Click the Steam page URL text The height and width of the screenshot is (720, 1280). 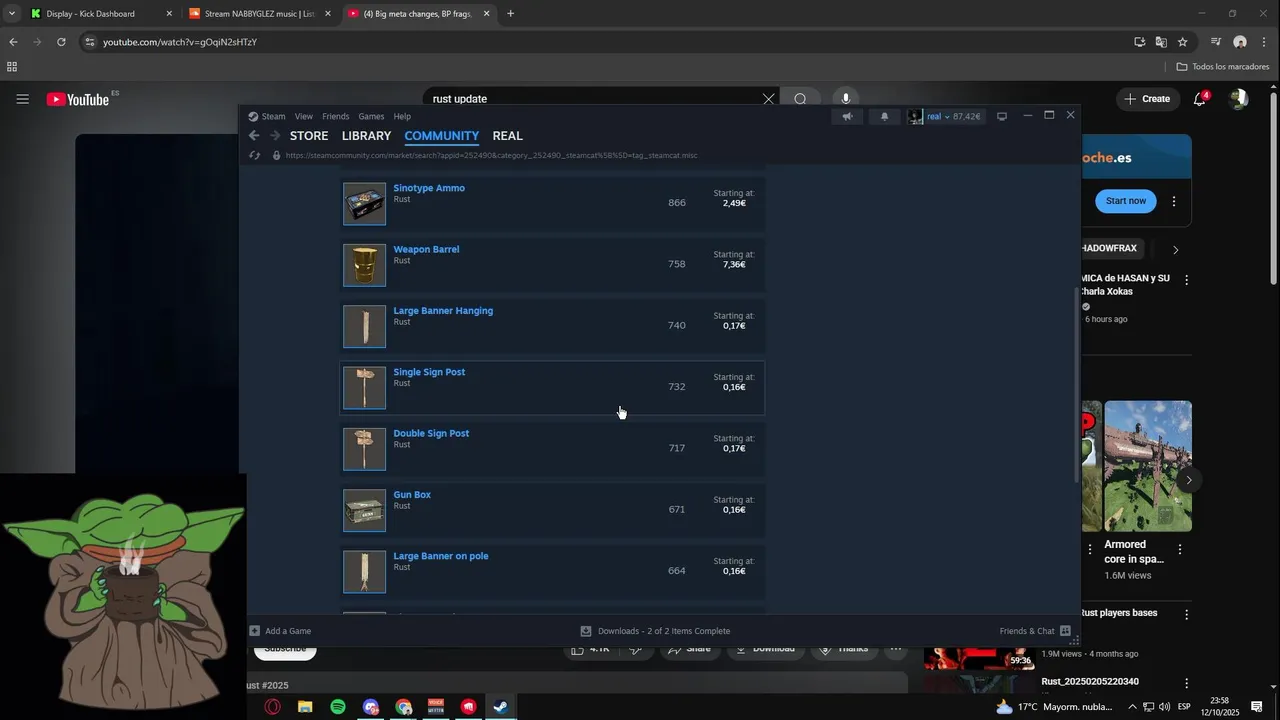pos(491,156)
